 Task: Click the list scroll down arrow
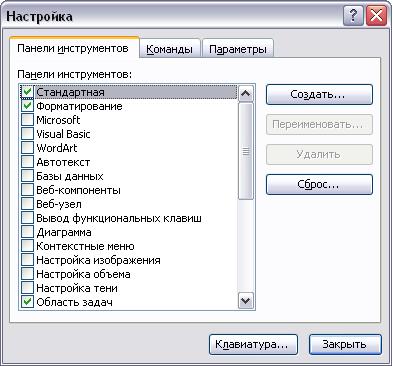[246, 301]
